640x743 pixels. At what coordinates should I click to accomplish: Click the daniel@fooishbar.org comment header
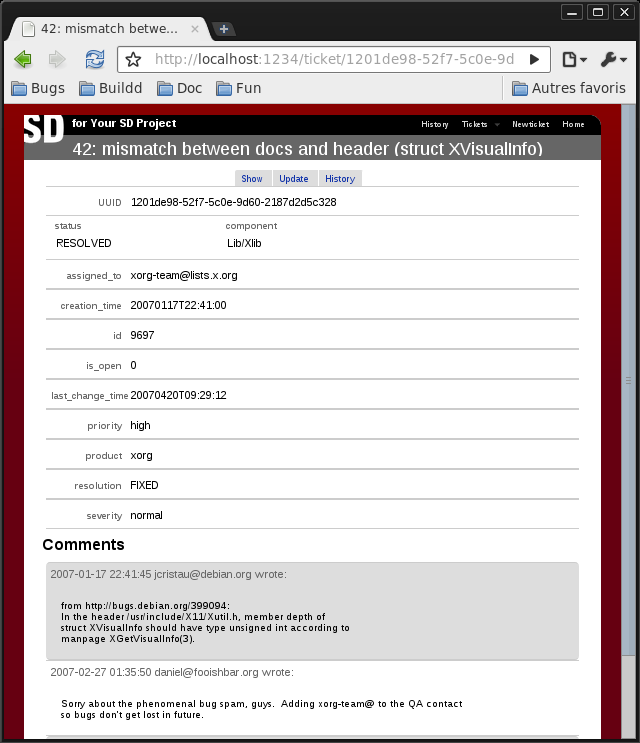pos(172,672)
